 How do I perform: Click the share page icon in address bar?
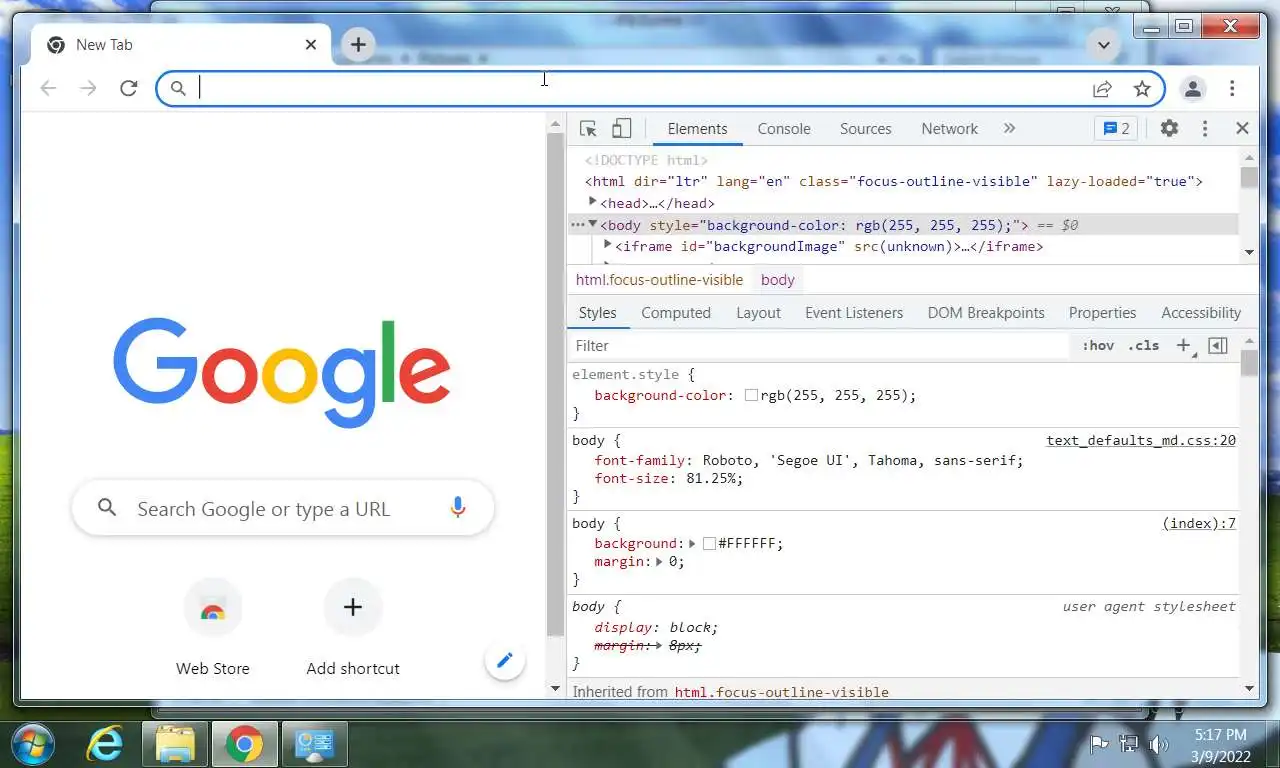pyautogui.click(x=1102, y=89)
